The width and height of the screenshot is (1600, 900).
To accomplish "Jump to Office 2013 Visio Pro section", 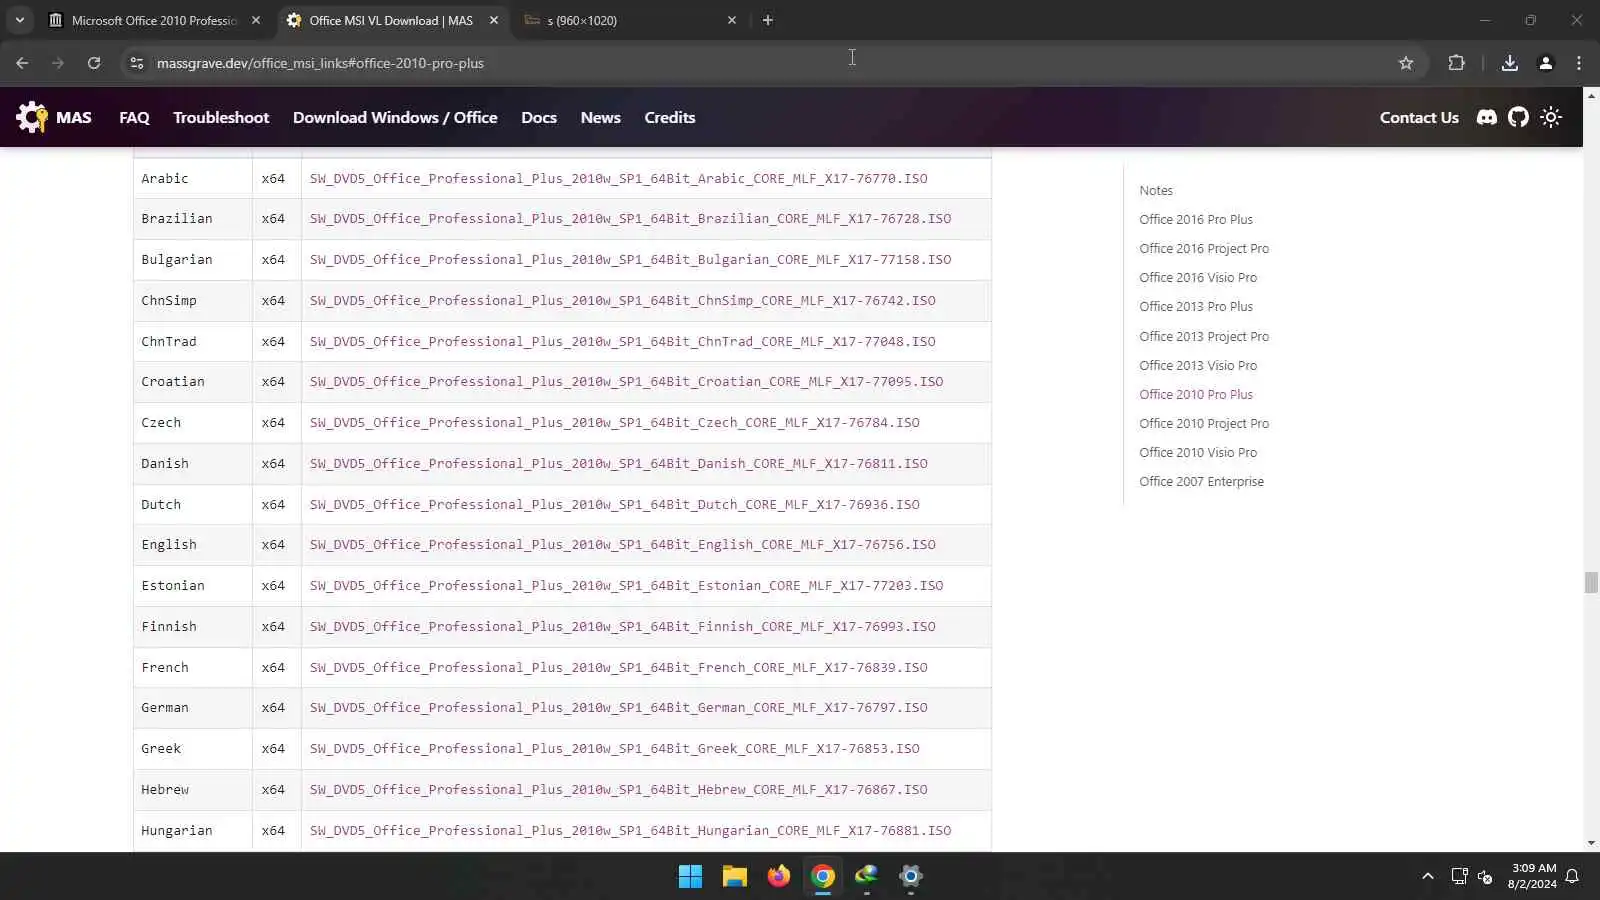I will click(x=1198, y=365).
